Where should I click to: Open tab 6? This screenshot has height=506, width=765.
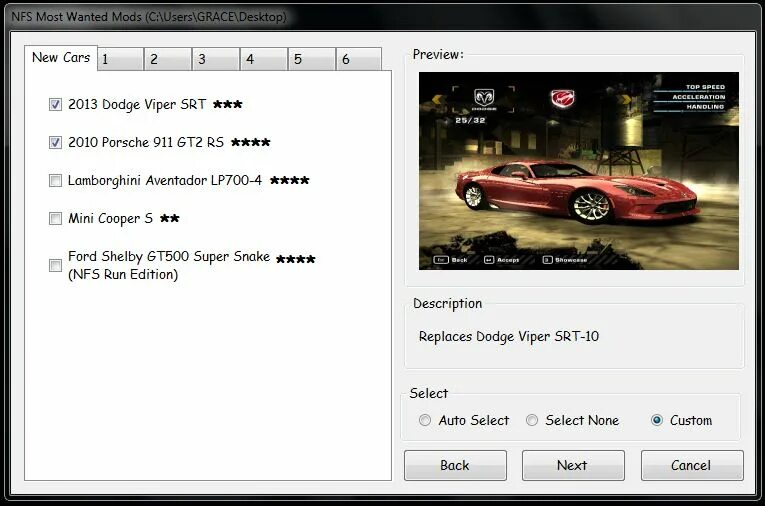coord(359,60)
